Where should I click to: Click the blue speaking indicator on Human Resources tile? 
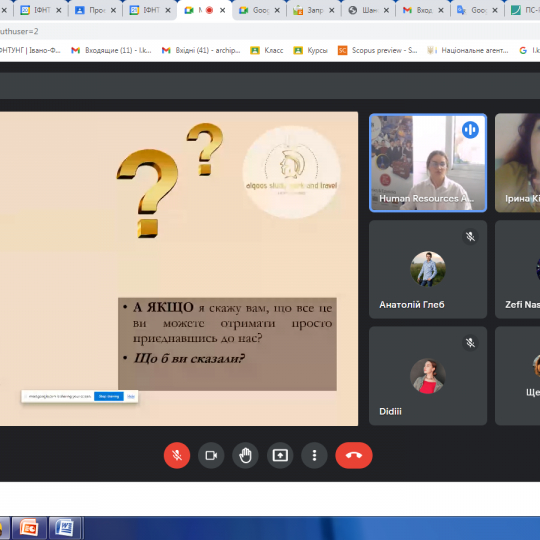470,130
